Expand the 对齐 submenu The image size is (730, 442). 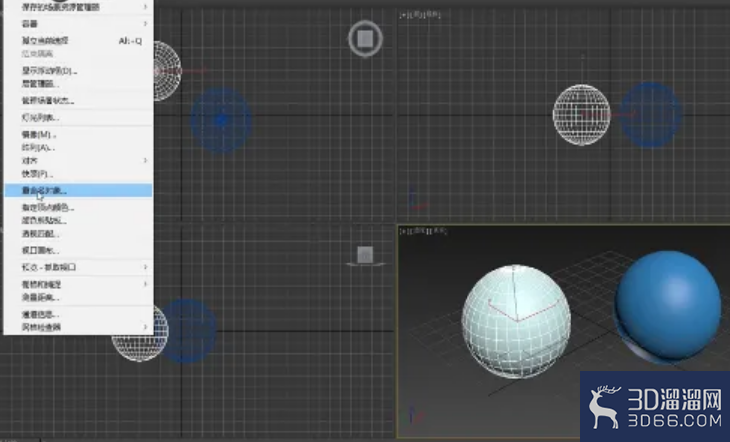click(x=78, y=160)
